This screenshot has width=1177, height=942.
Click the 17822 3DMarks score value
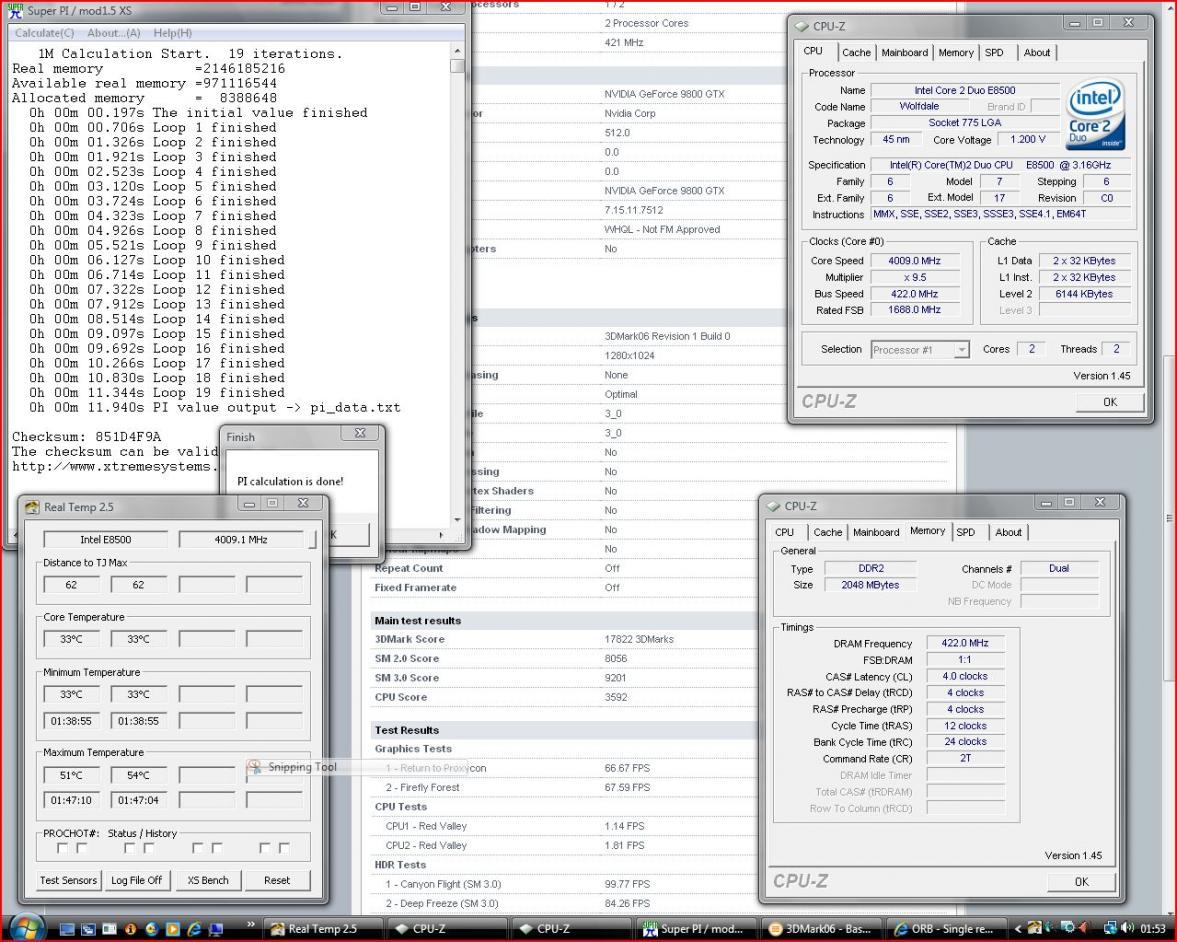pyautogui.click(x=639, y=640)
